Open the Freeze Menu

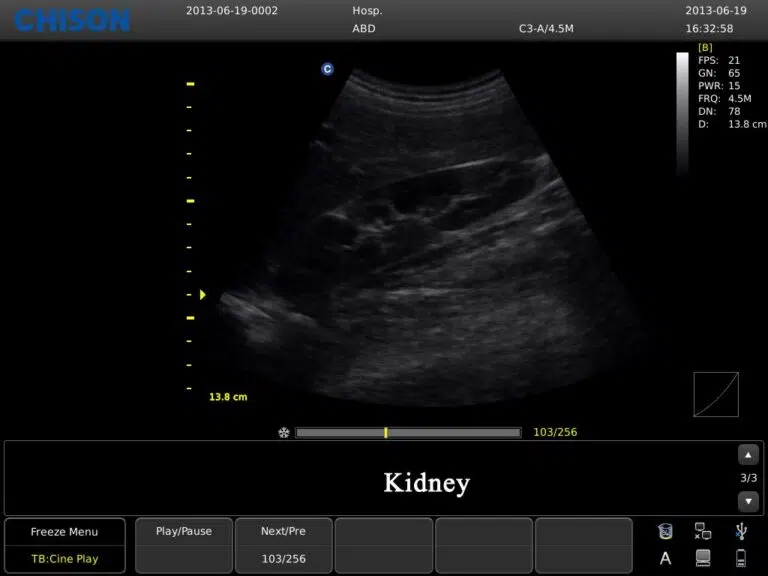pos(64,532)
